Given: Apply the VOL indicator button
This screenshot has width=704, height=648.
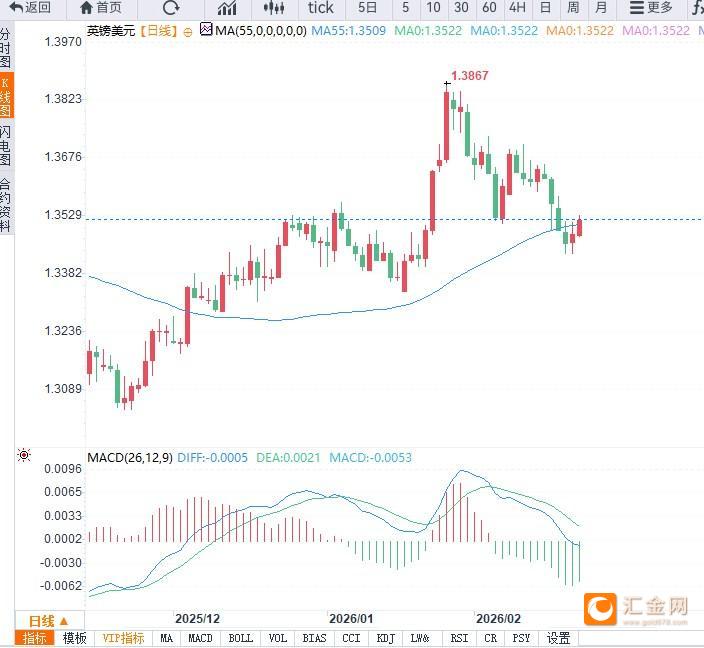Looking at the screenshot, I should pos(277,638).
